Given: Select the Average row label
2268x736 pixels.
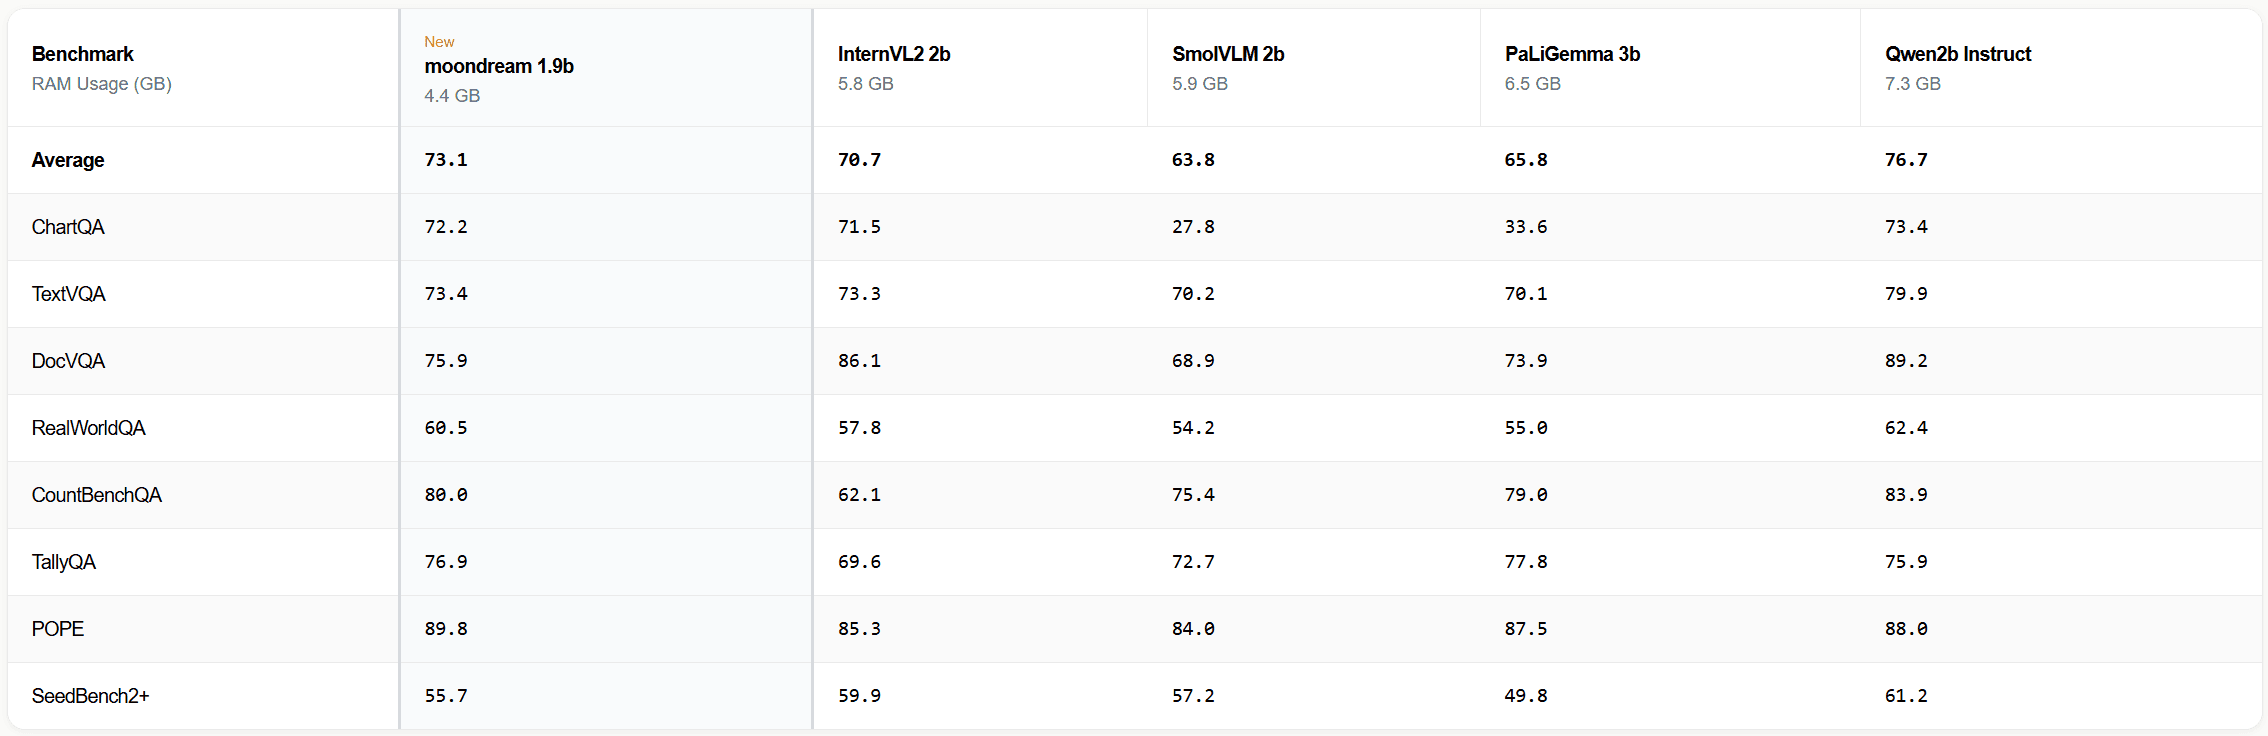Looking at the screenshot, I should [x=68, y=160].
